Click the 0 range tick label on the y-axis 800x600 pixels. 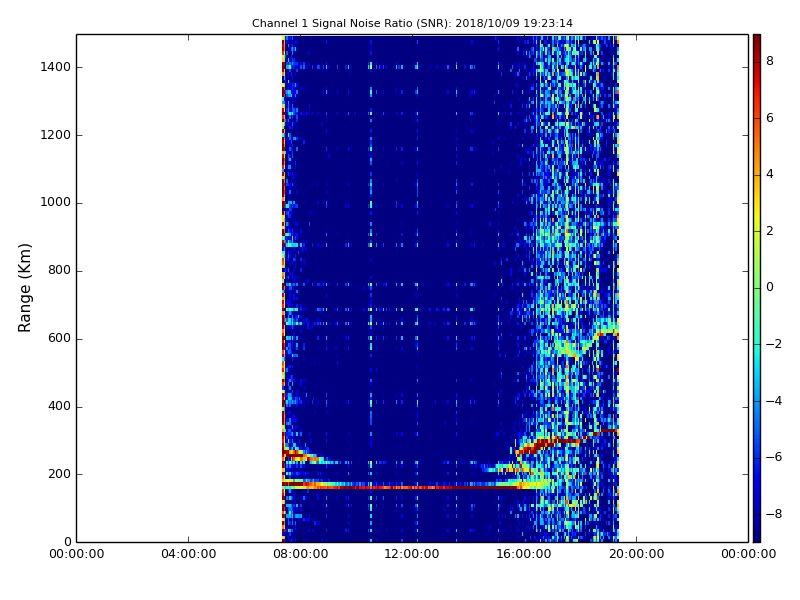[x=67, y=542]
